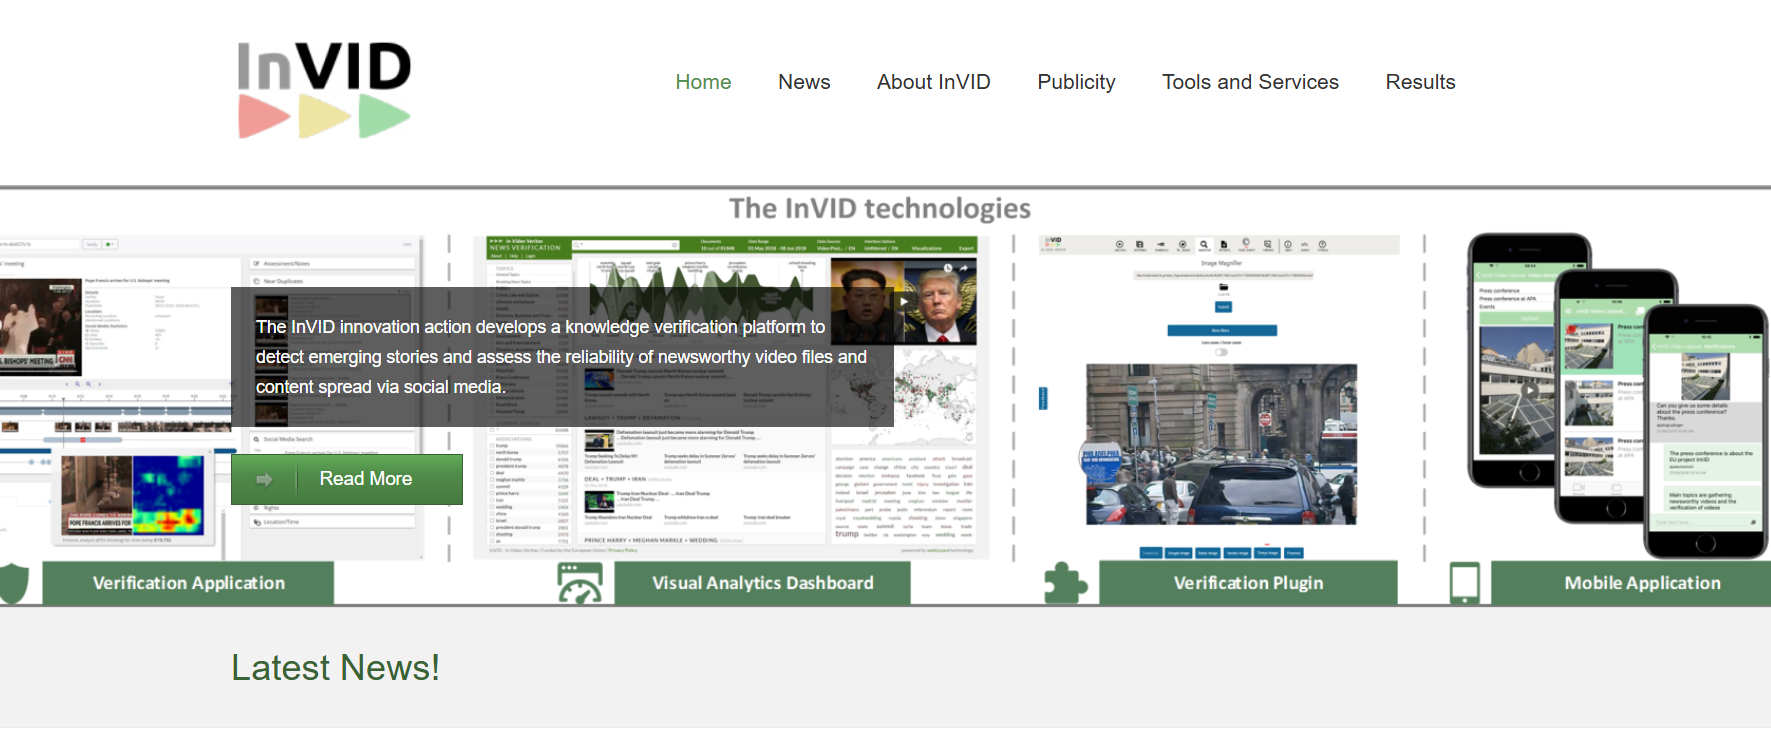Open the News menu item
1771x738 pixels.
pyautogui.click(x=804, y=82)
